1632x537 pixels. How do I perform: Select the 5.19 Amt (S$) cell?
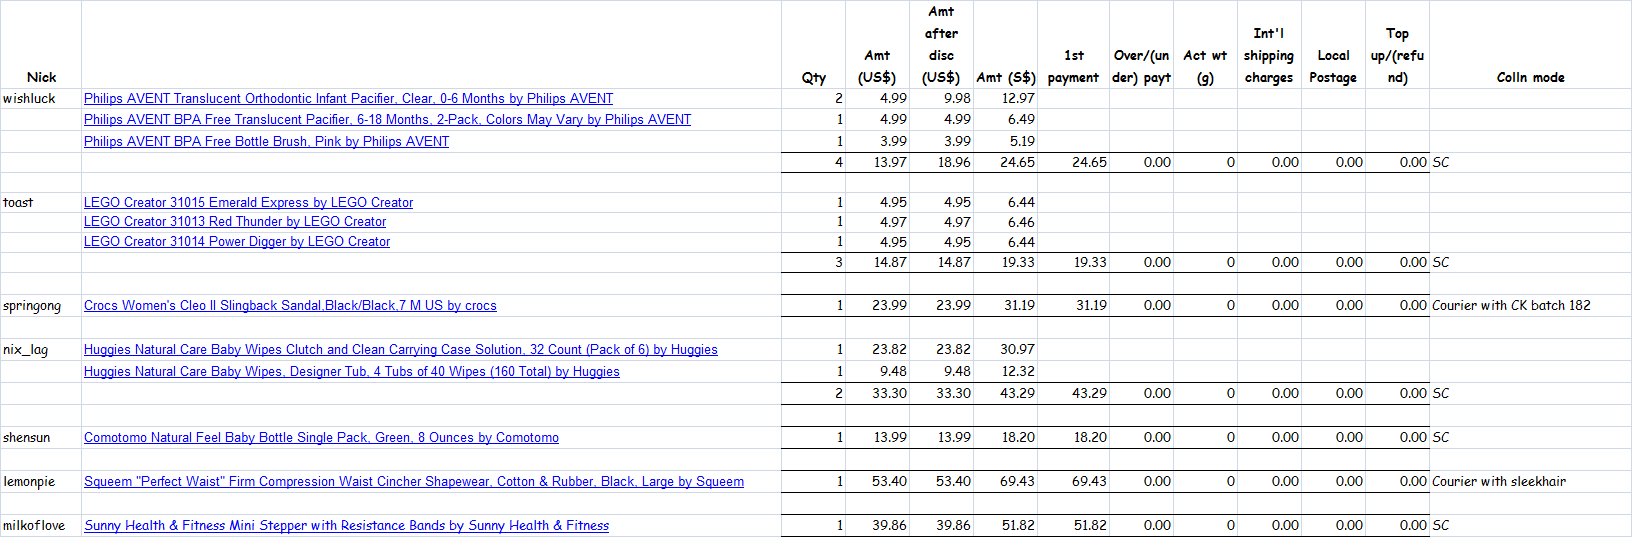1005,141
